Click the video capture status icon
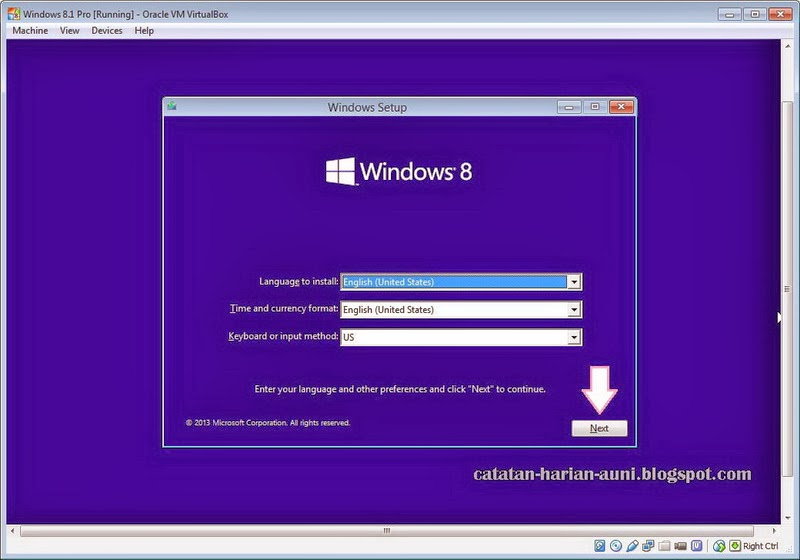The image size is (800, 560). 680,546
